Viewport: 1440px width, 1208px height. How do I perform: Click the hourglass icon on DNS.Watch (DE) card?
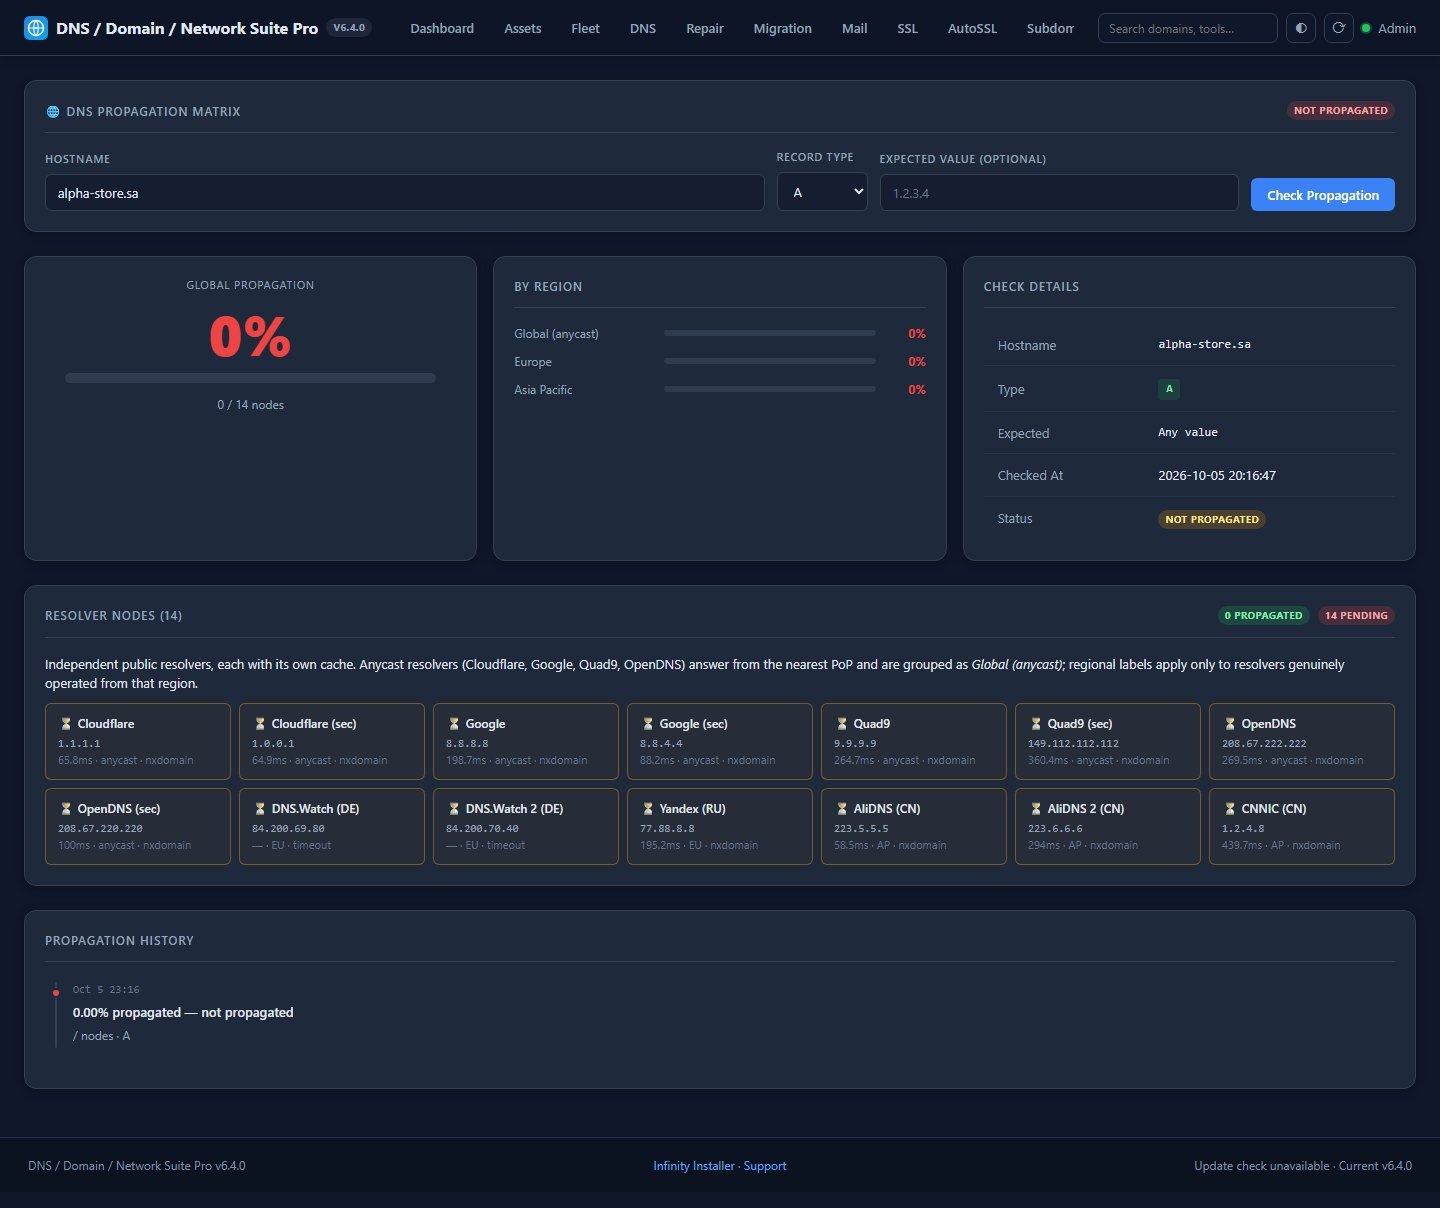[260, 809]
